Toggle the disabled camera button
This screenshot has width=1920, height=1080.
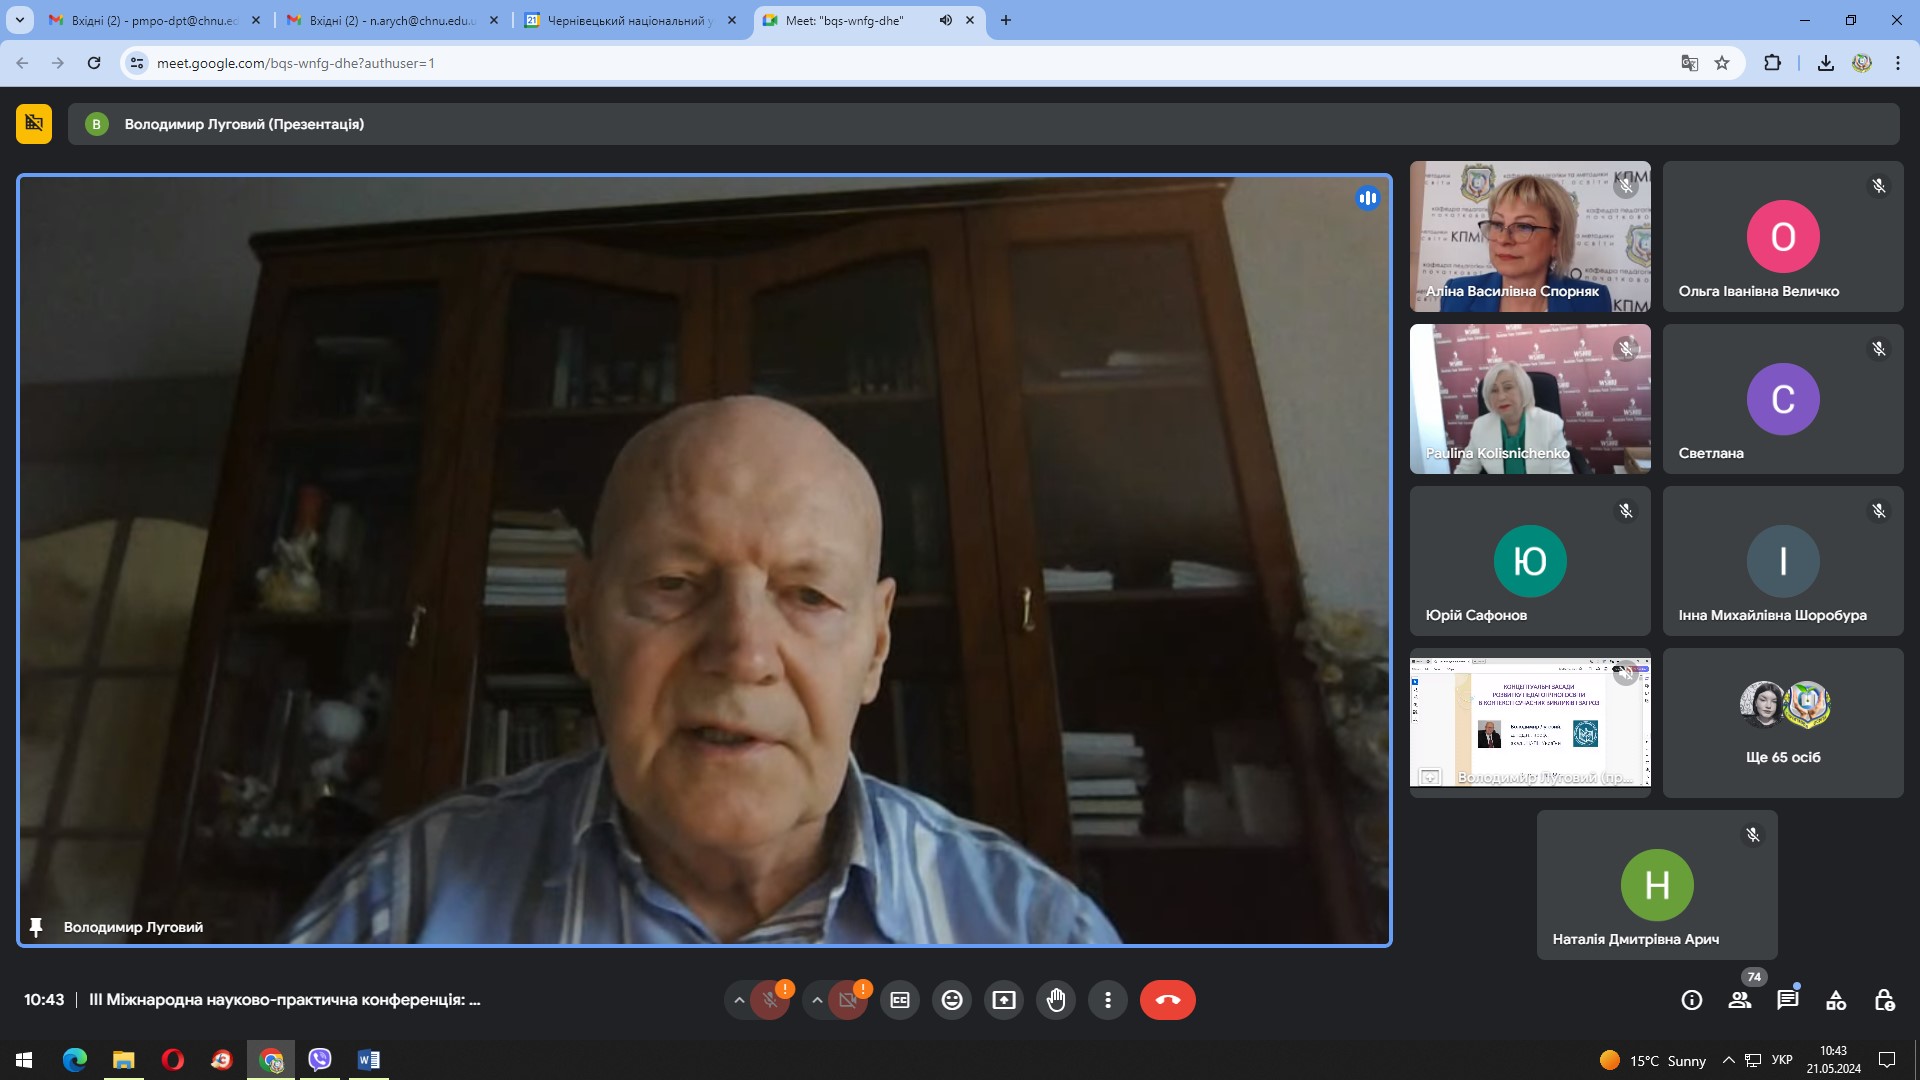pyautogui.click(x=848, y=1000)
